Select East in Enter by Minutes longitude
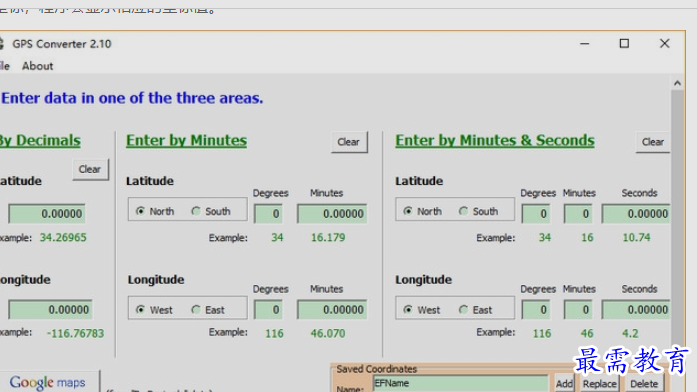Viewport: 697px width, 392px height. [208, 310]
